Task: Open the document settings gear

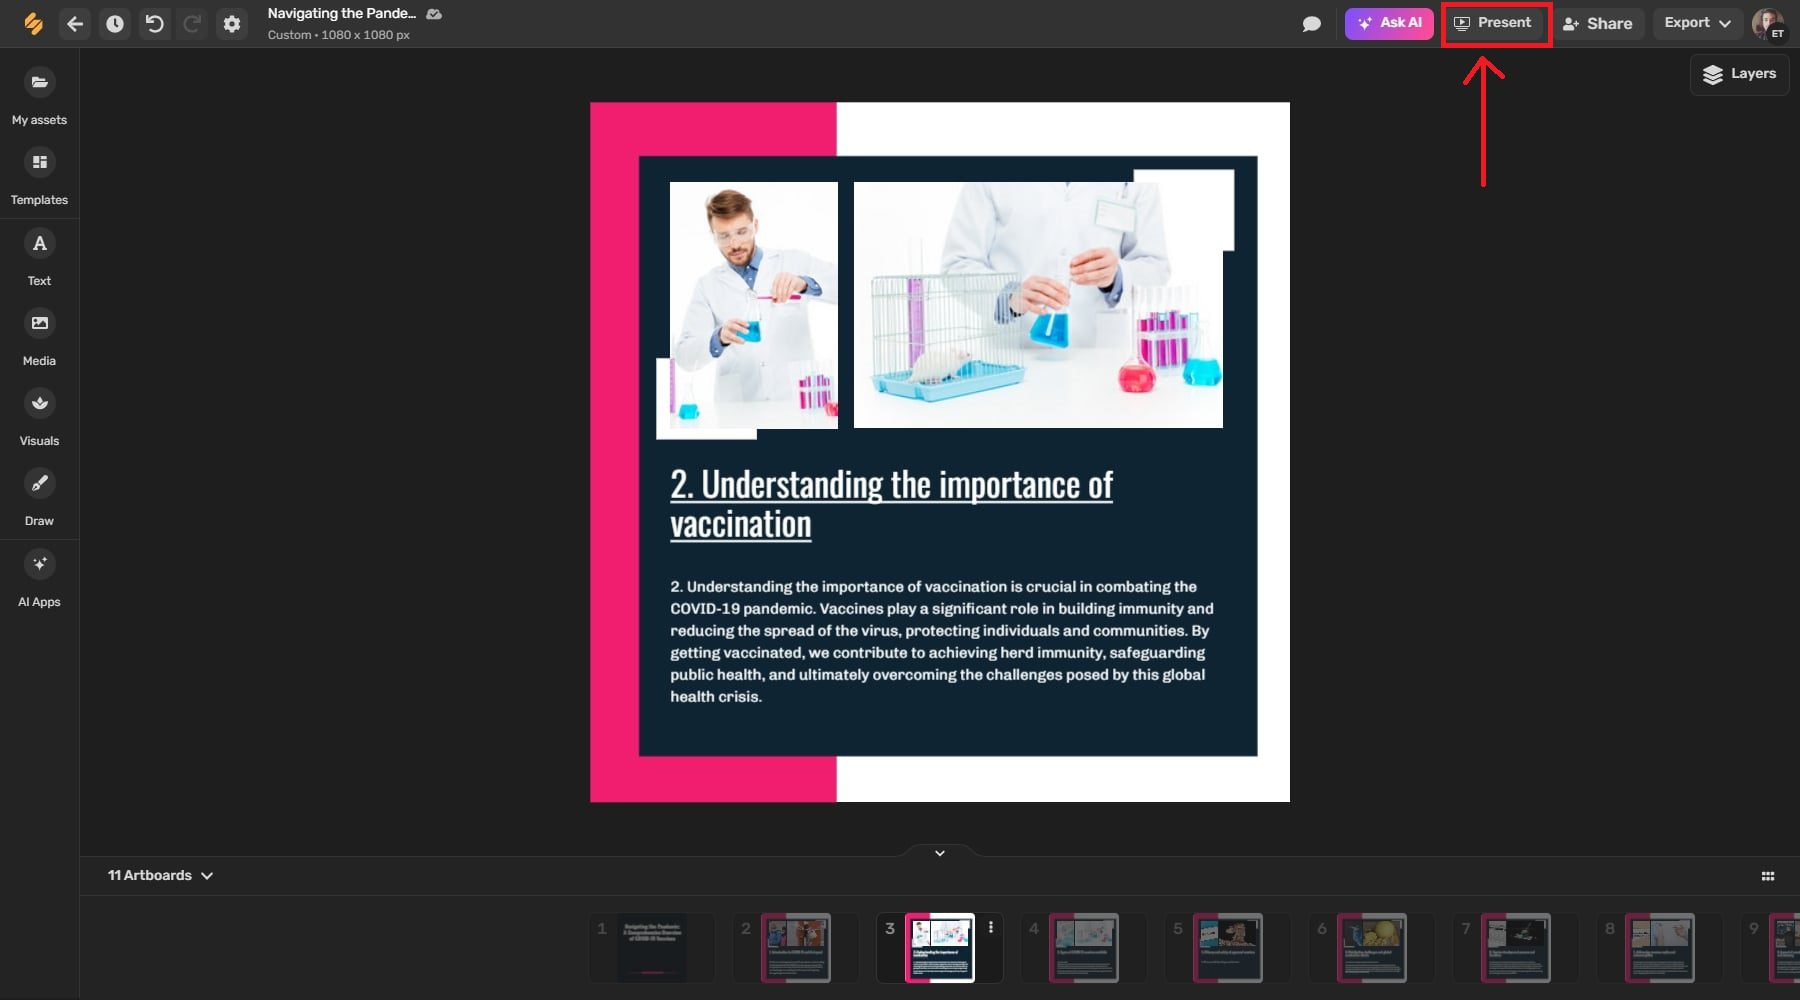Action: click(x=232, y=24)
